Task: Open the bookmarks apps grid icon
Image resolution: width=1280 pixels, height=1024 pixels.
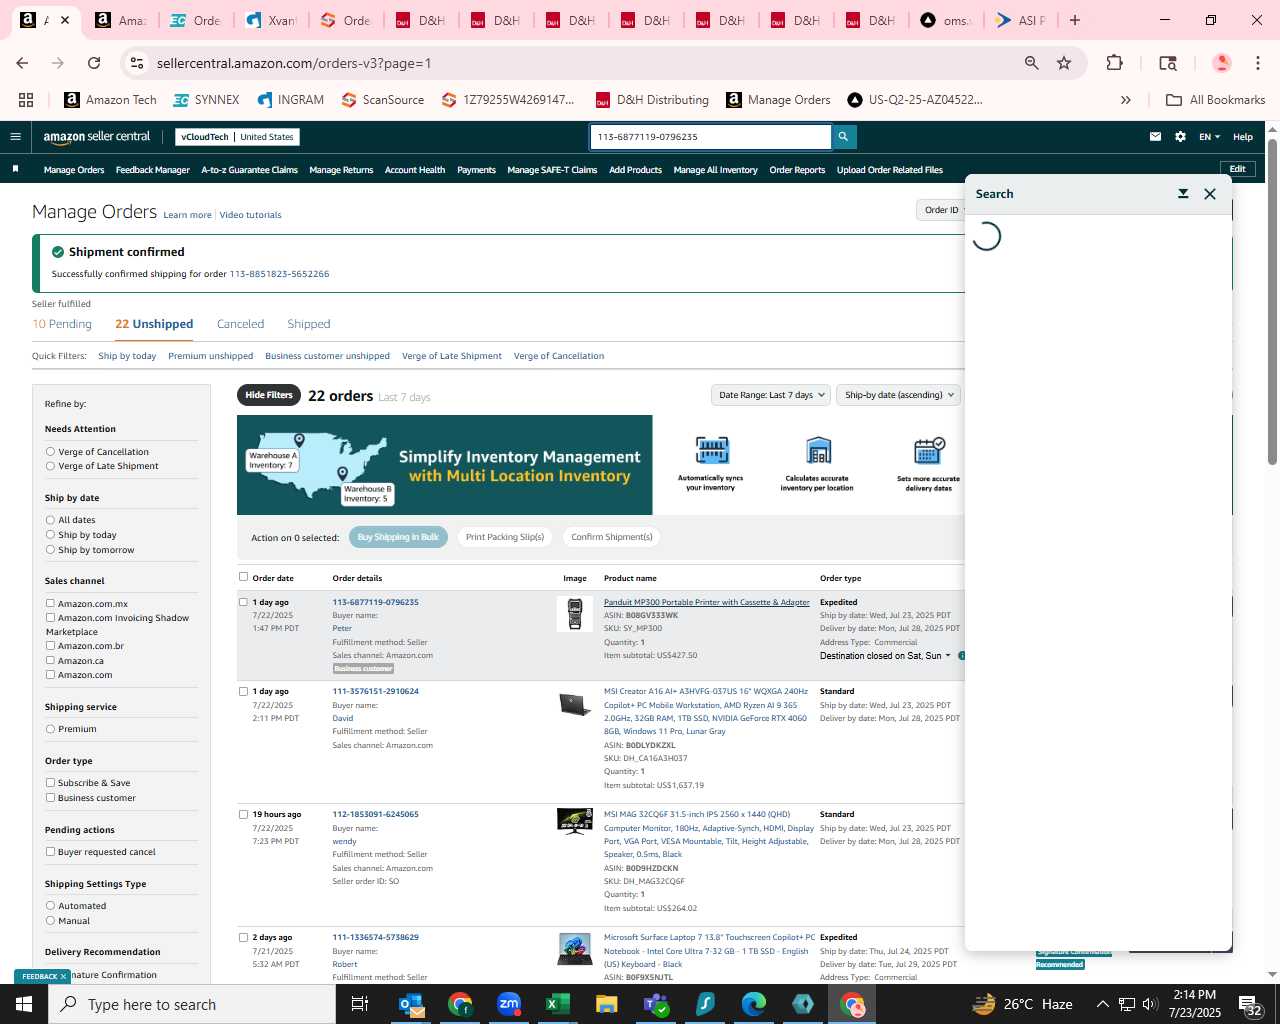Action: tap(26, 100)
